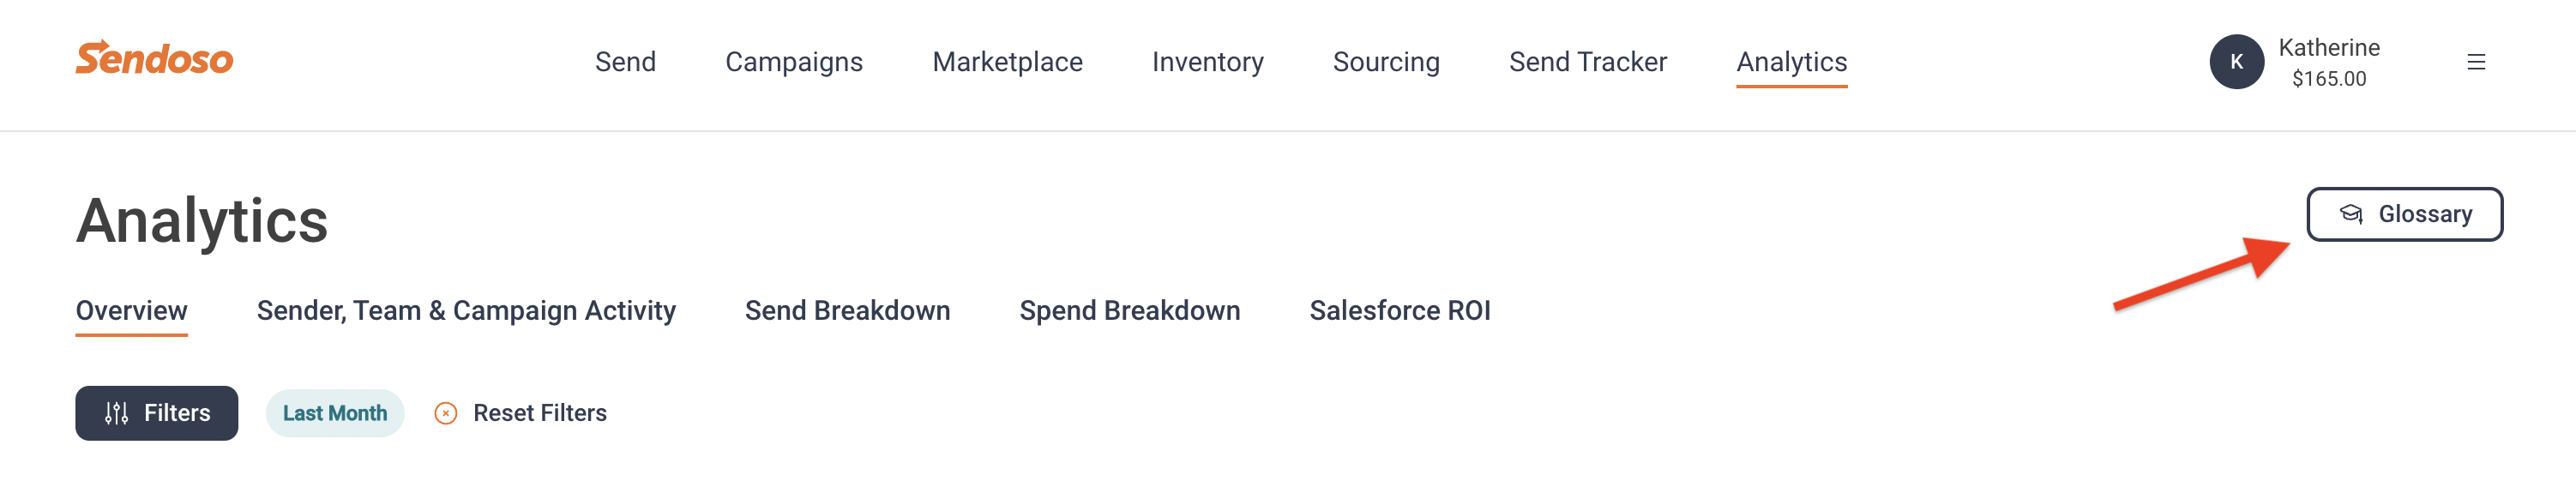Open the Marketplace section
The width and height of the screenshot is (2576, 487).
(x=1007, y=62)
